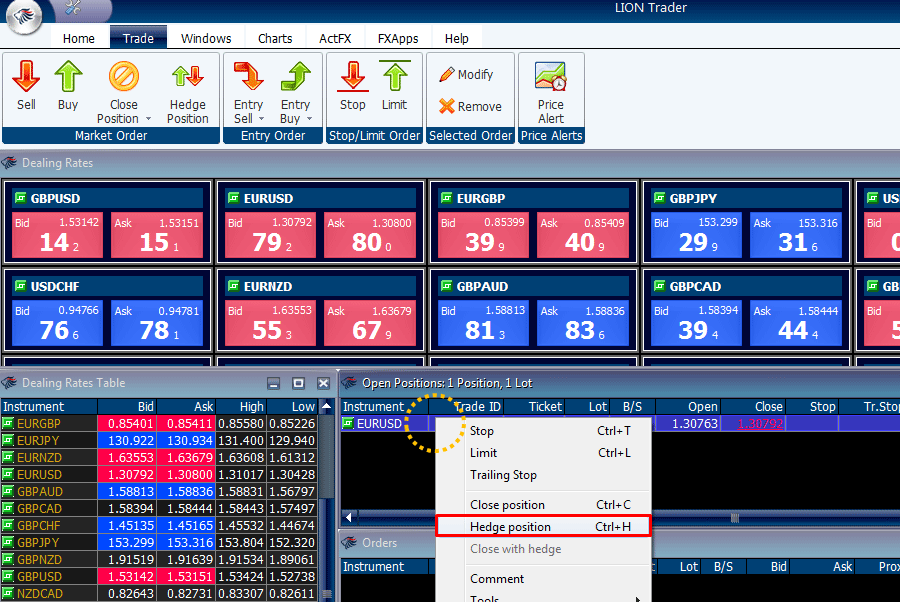Sort rates table by High column header
The width and height of the screenshot is (900, 602).
(x=241, y=406)
